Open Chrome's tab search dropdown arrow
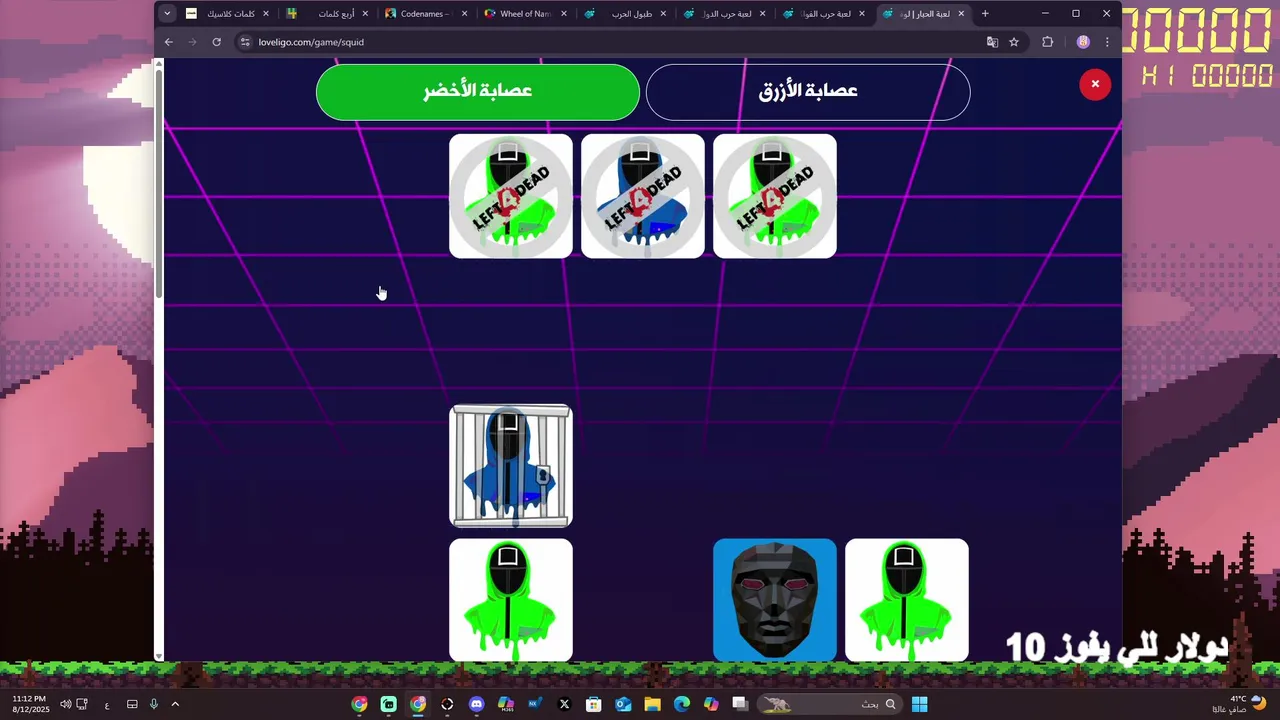This screenshot has height=720, width=1280. [167, 14]
